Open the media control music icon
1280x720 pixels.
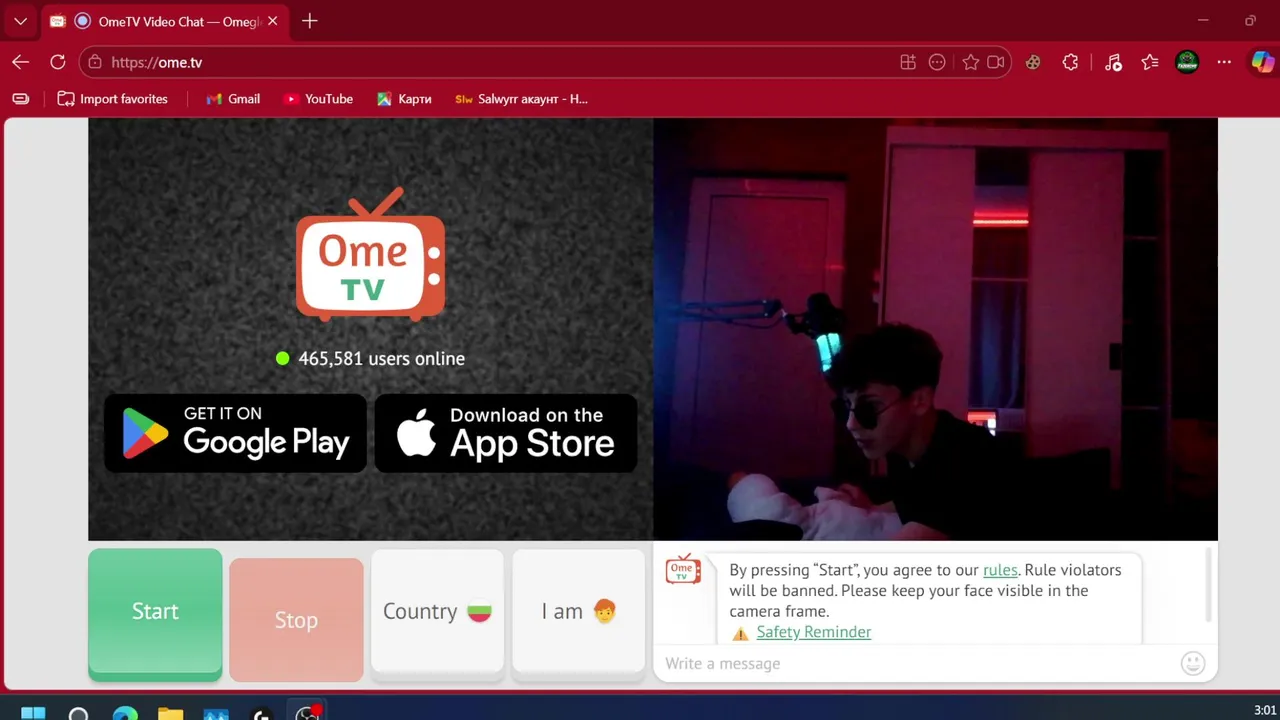tap(1113, 62)
